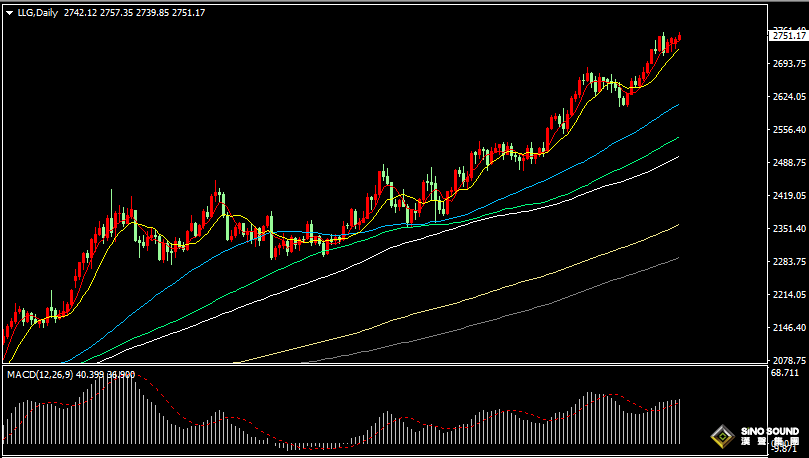Viewport: 809px width, 458px height.
Task: Click the 2693.75 price axis label
Action: pyautogui.click(x=789, y=63)
